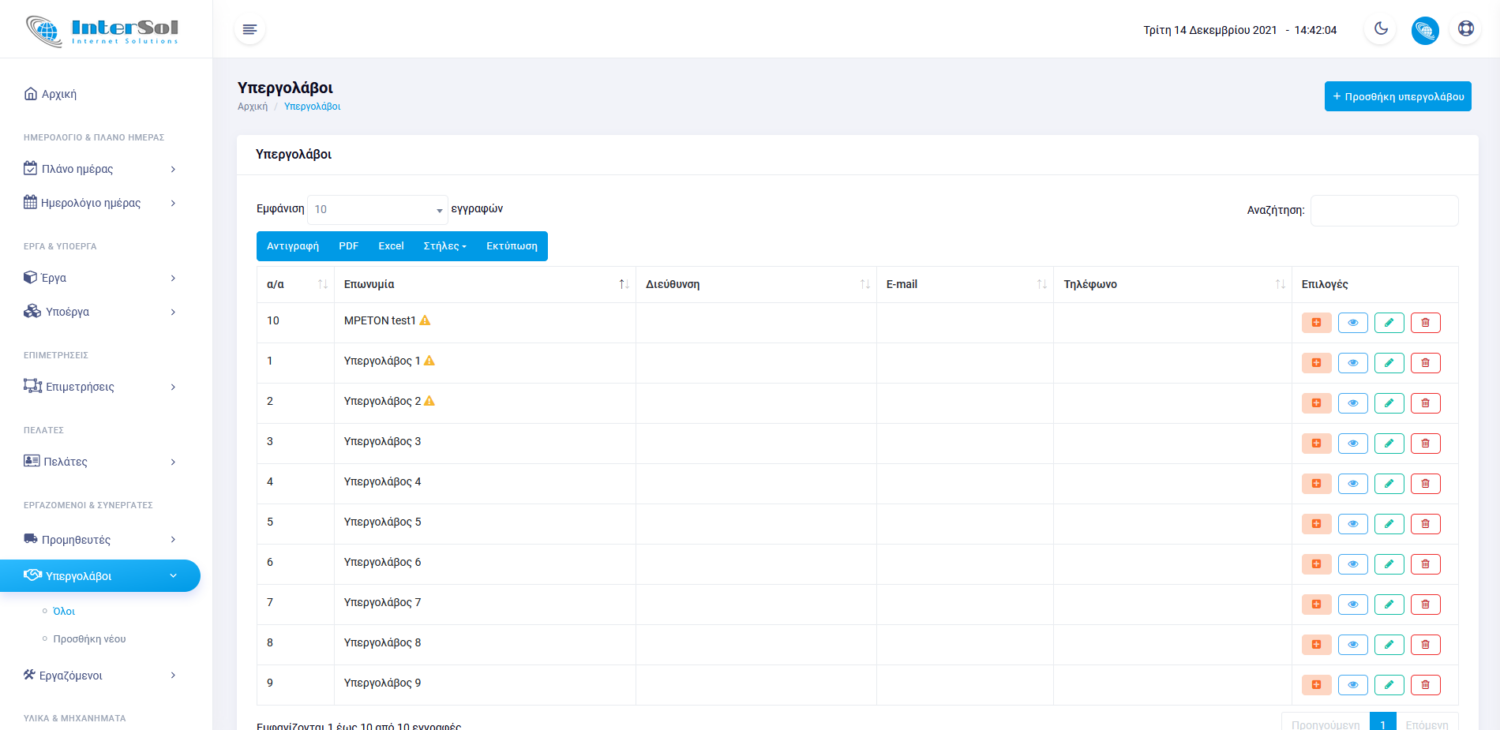The height and width of the screenshot is (730, 1500).
Task: Click the help lifebuoy icon in header
Action: [1466, 29]
